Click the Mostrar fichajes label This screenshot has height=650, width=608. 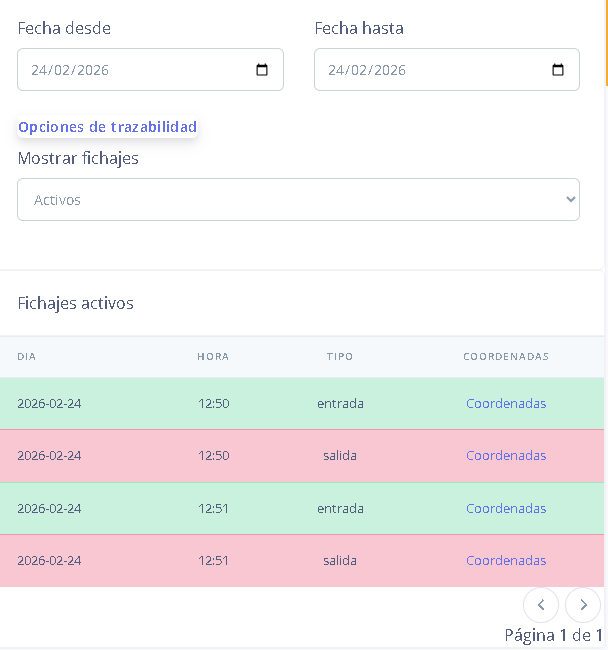point(78,158)
